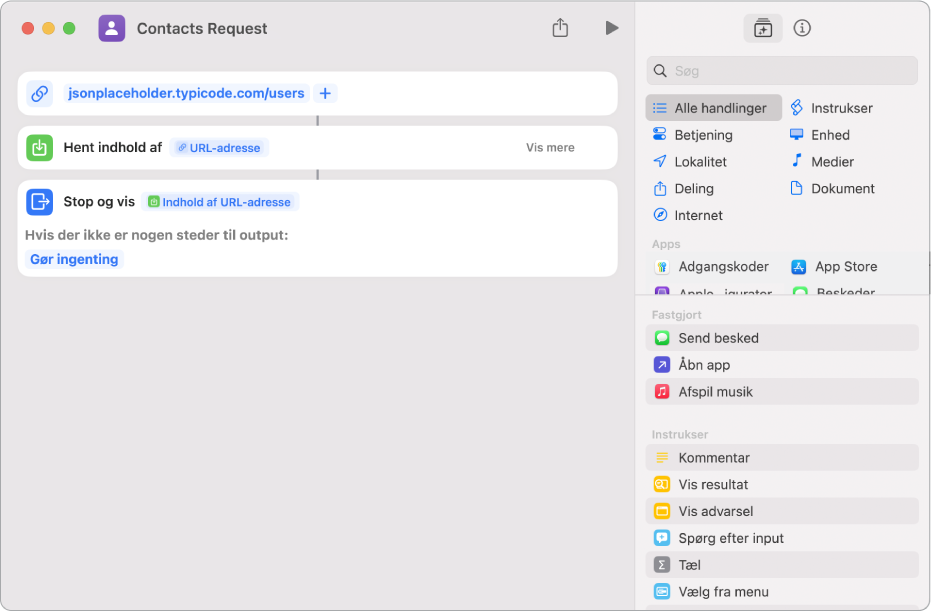The width and height of the screenshot is (931, 612).
Task: Click the share icon in the title bar
Action: coord(560,28)
